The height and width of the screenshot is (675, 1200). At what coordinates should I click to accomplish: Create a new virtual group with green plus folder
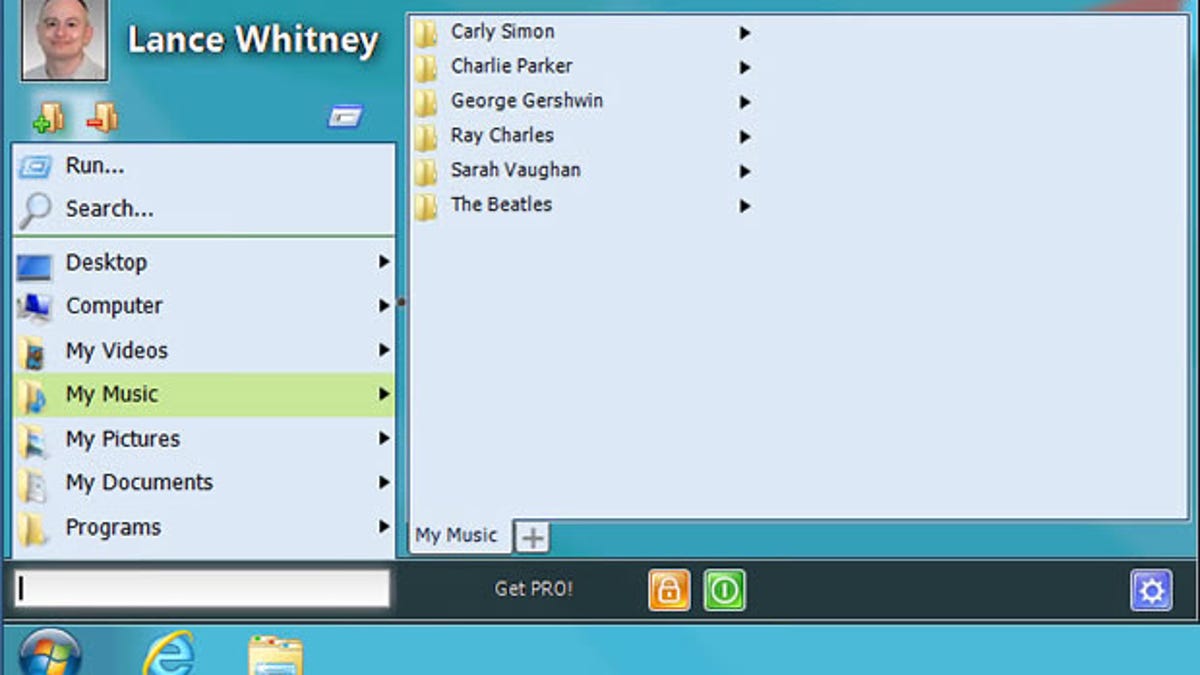point(48,117)
